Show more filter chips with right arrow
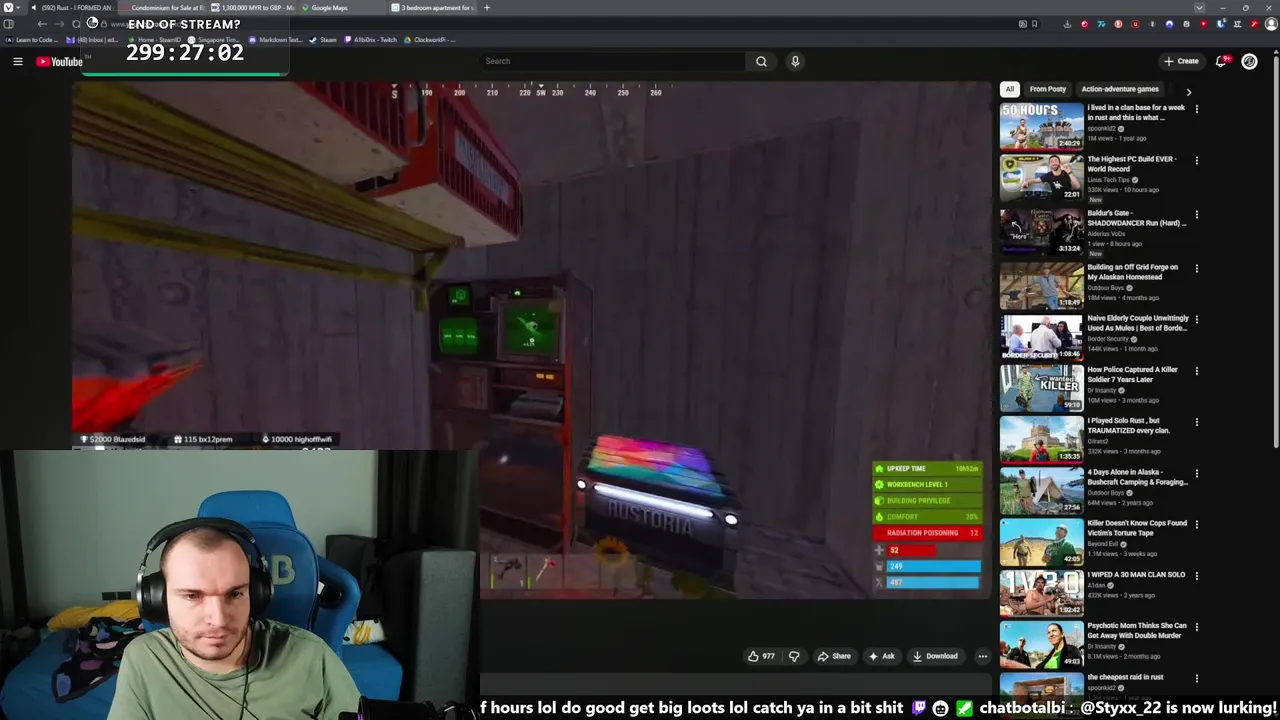1280x720 pixels. [x=1188, y=91]
